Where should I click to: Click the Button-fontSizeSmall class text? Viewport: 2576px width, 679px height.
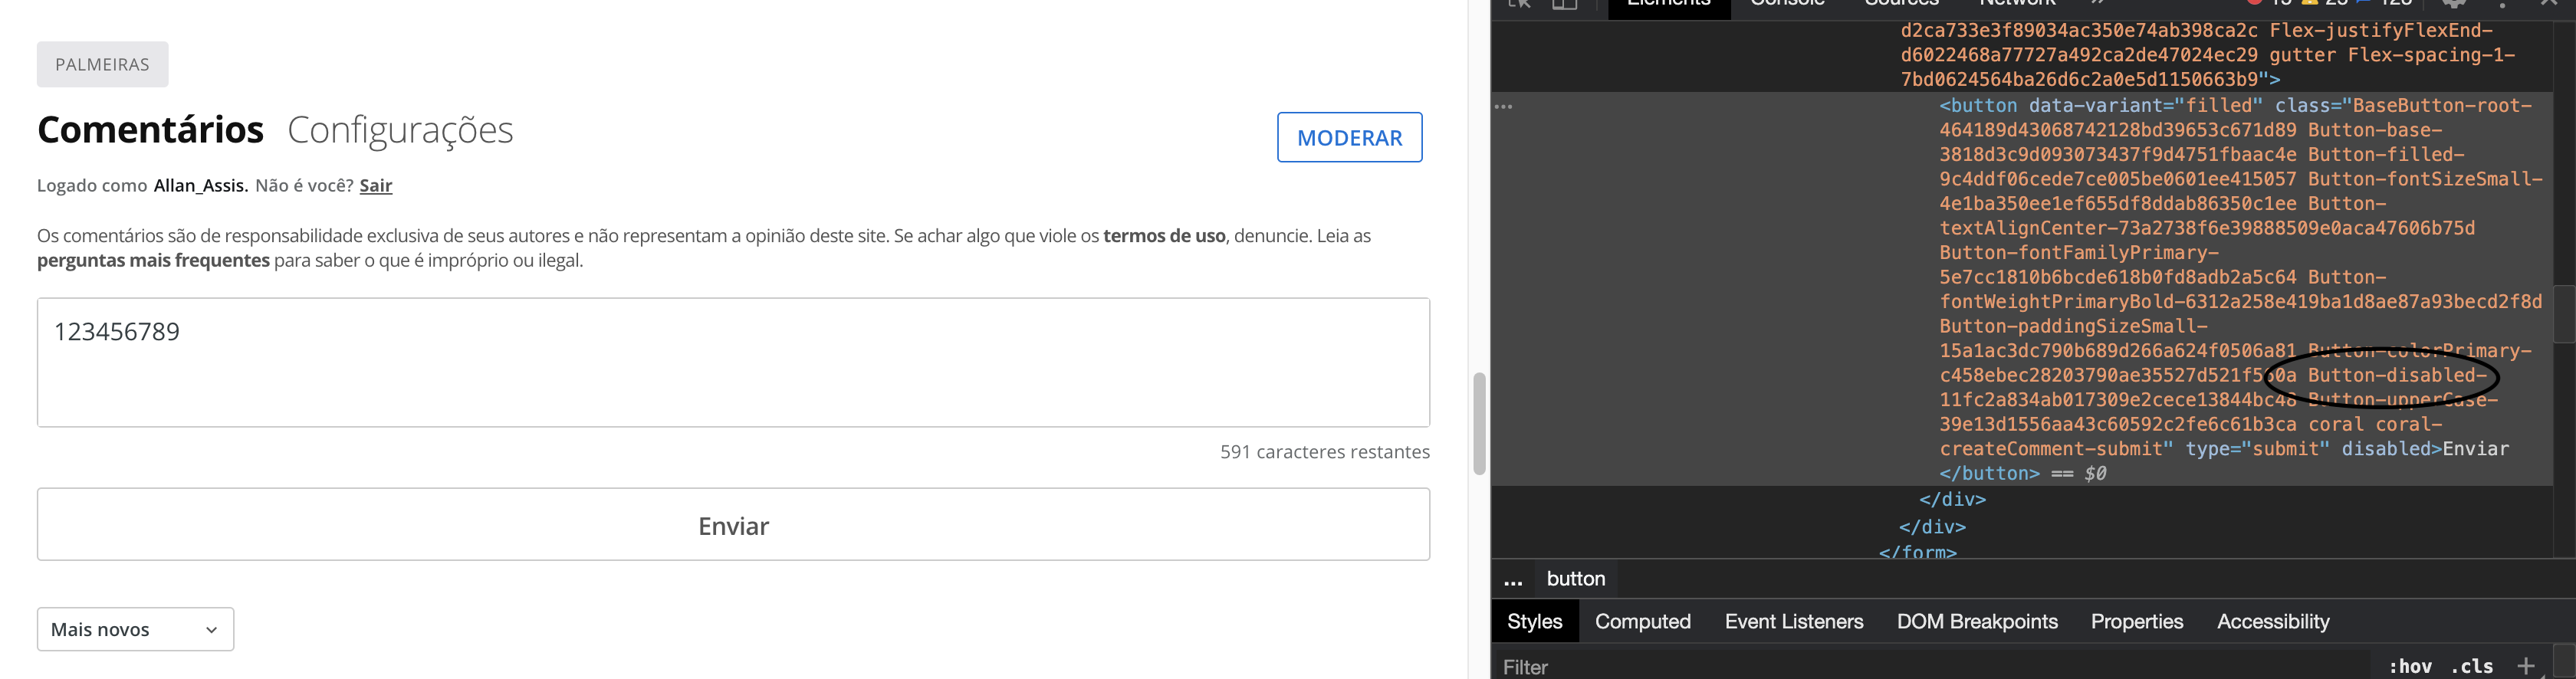(x=2425, y=180)
